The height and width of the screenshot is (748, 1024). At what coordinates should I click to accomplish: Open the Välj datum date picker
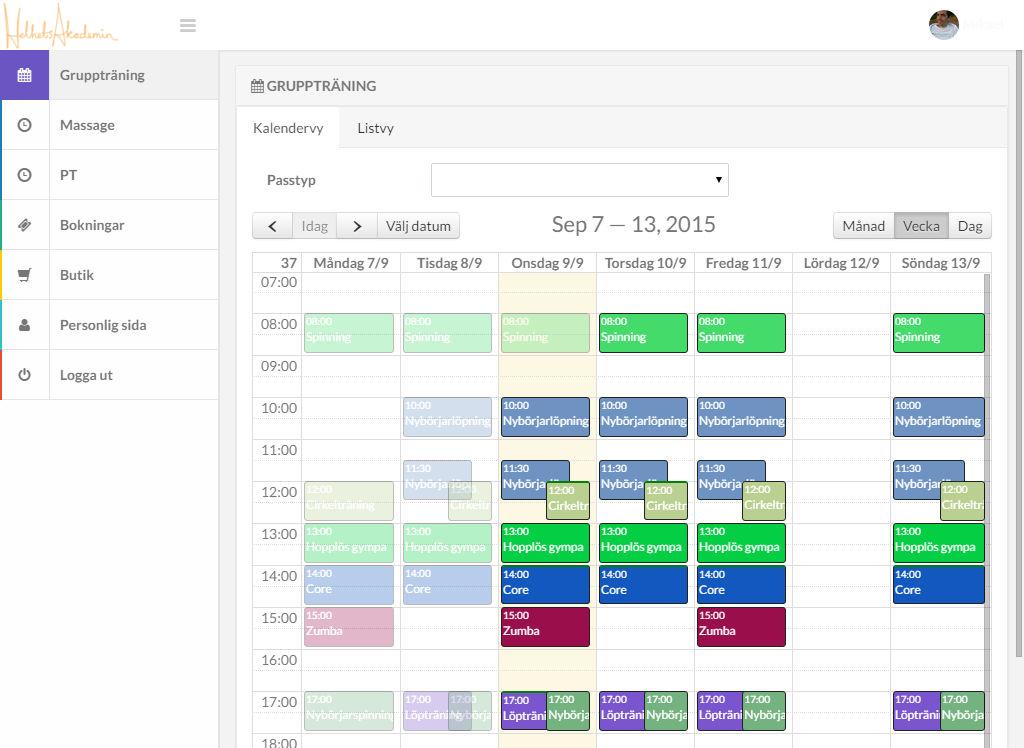point(418,226)
